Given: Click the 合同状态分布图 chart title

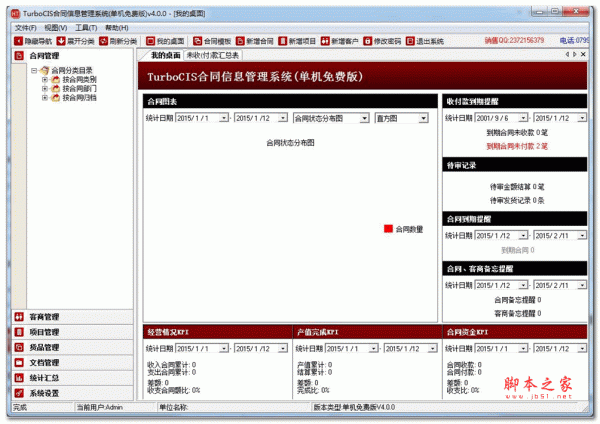Looking at the screenshot, I should click(290, 143).
